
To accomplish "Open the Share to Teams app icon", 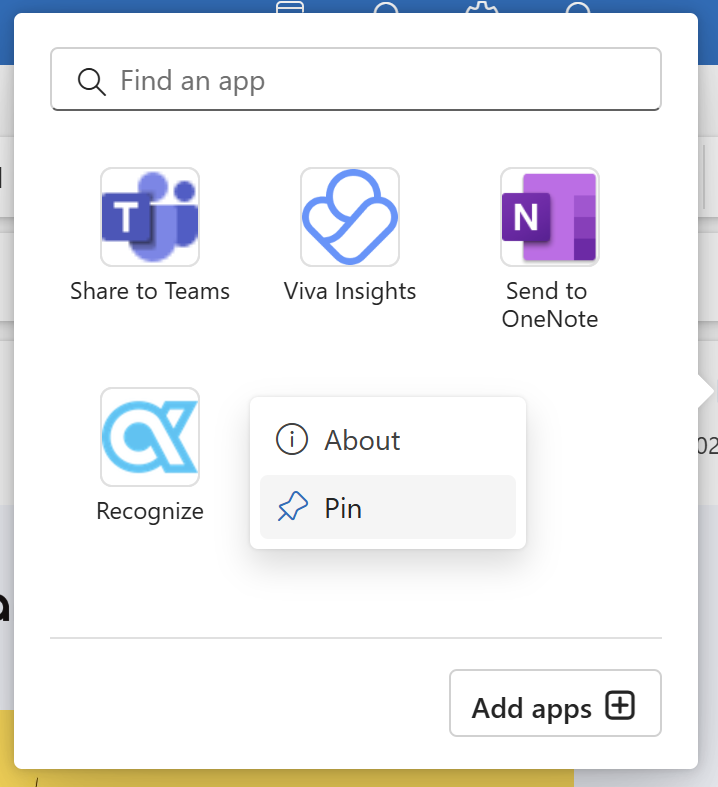I will coord(150,217).
